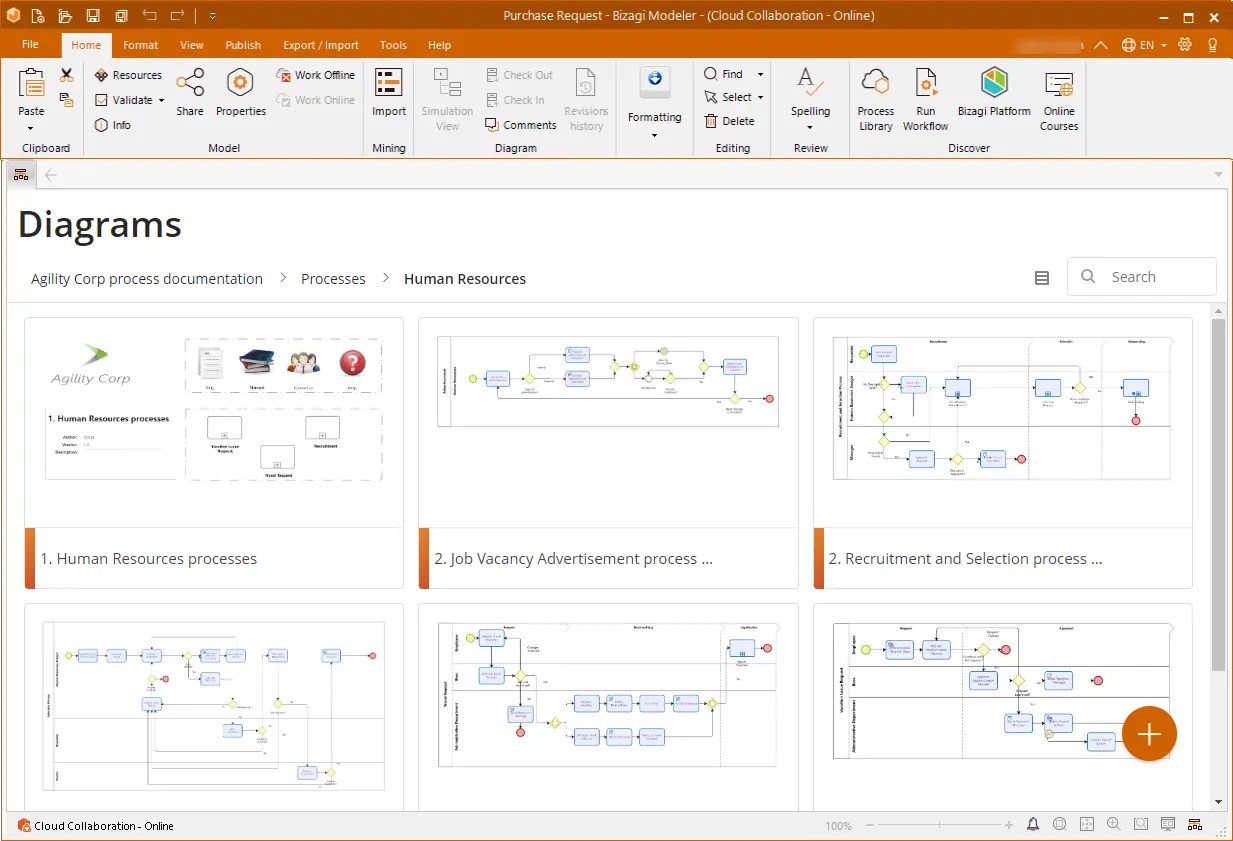
Task: Navigate to Processes breadcrumb link
Action: (x=333, y=279)
